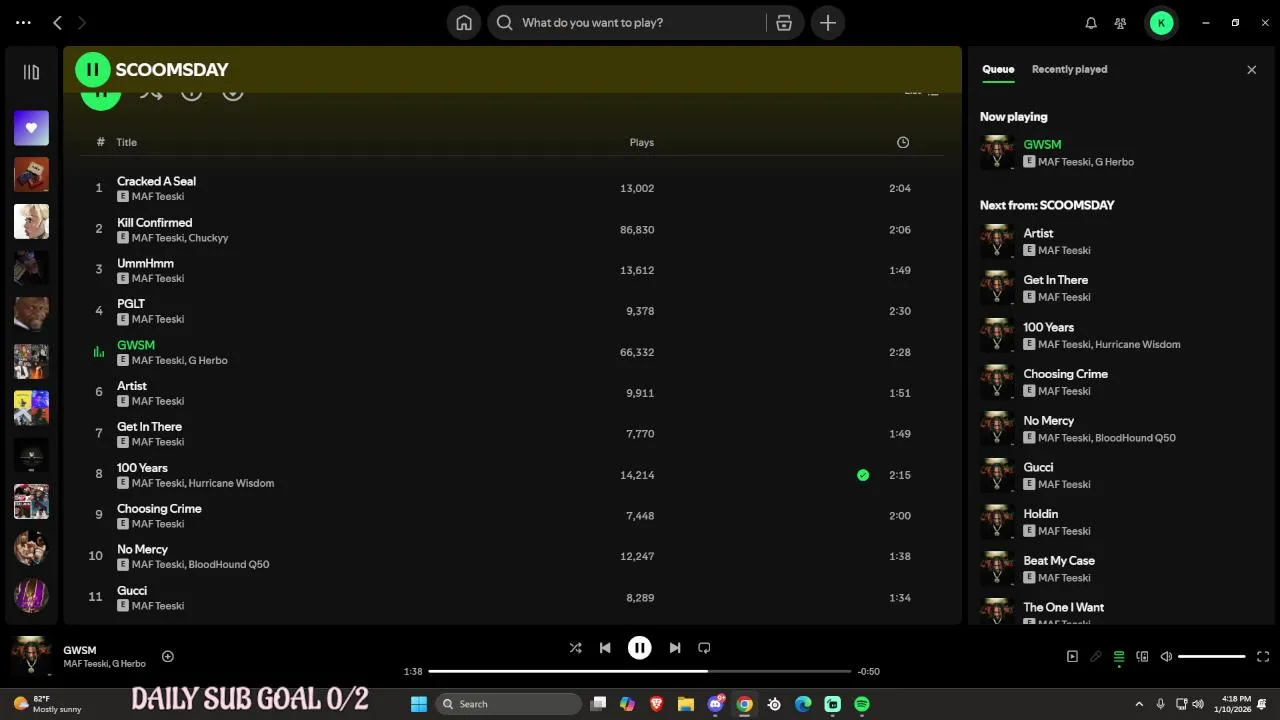Open Chrome from the taskbar

[x=744, y=704]
